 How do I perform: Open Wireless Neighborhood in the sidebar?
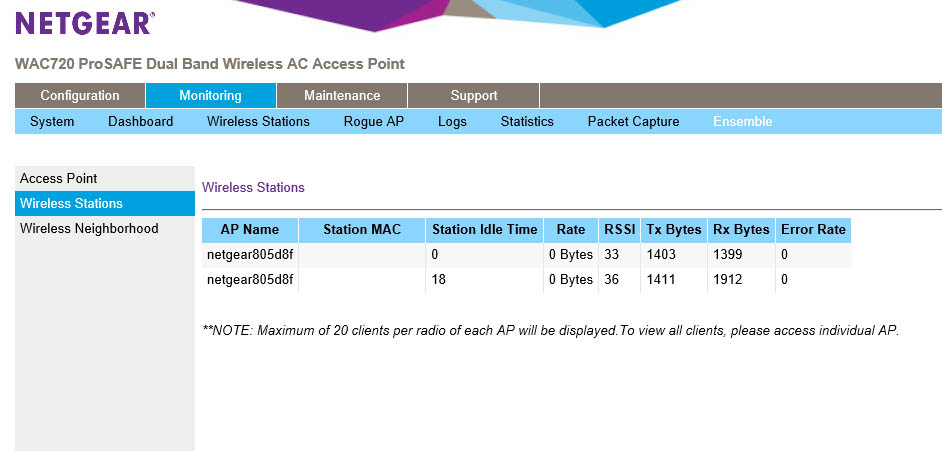point(105,229)
